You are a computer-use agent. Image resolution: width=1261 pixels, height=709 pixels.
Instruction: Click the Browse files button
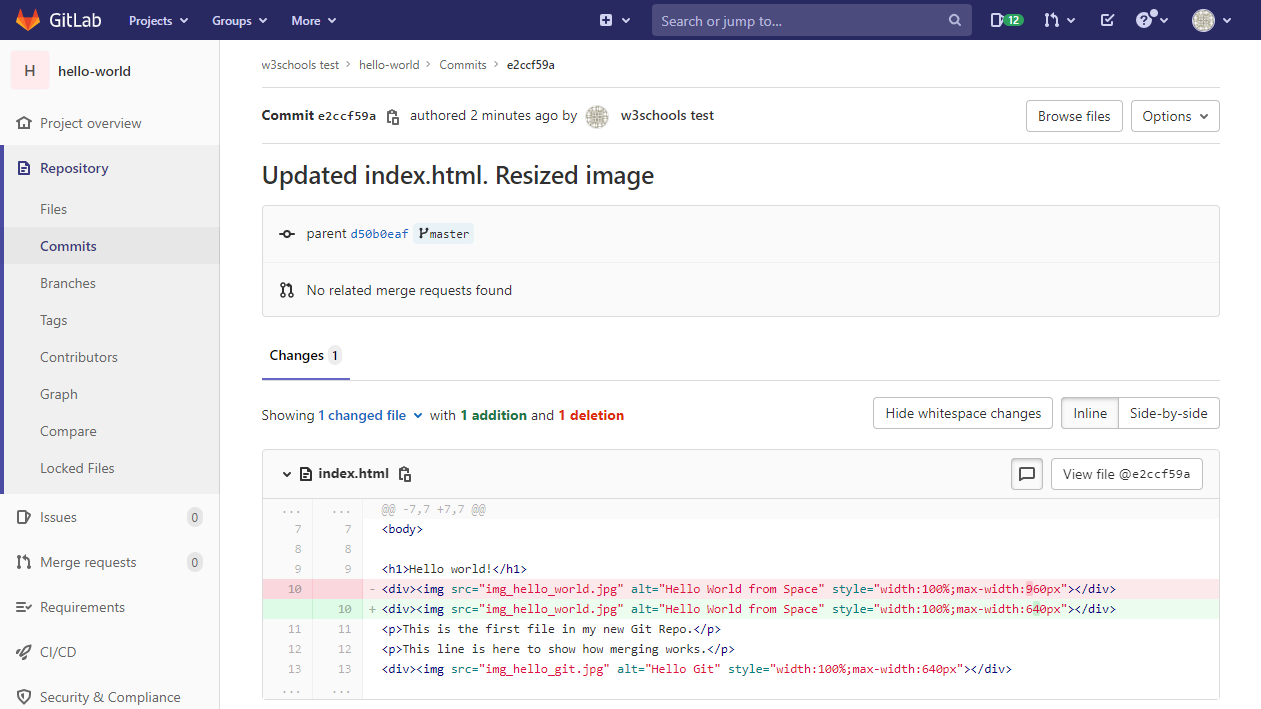point(1074,116)
